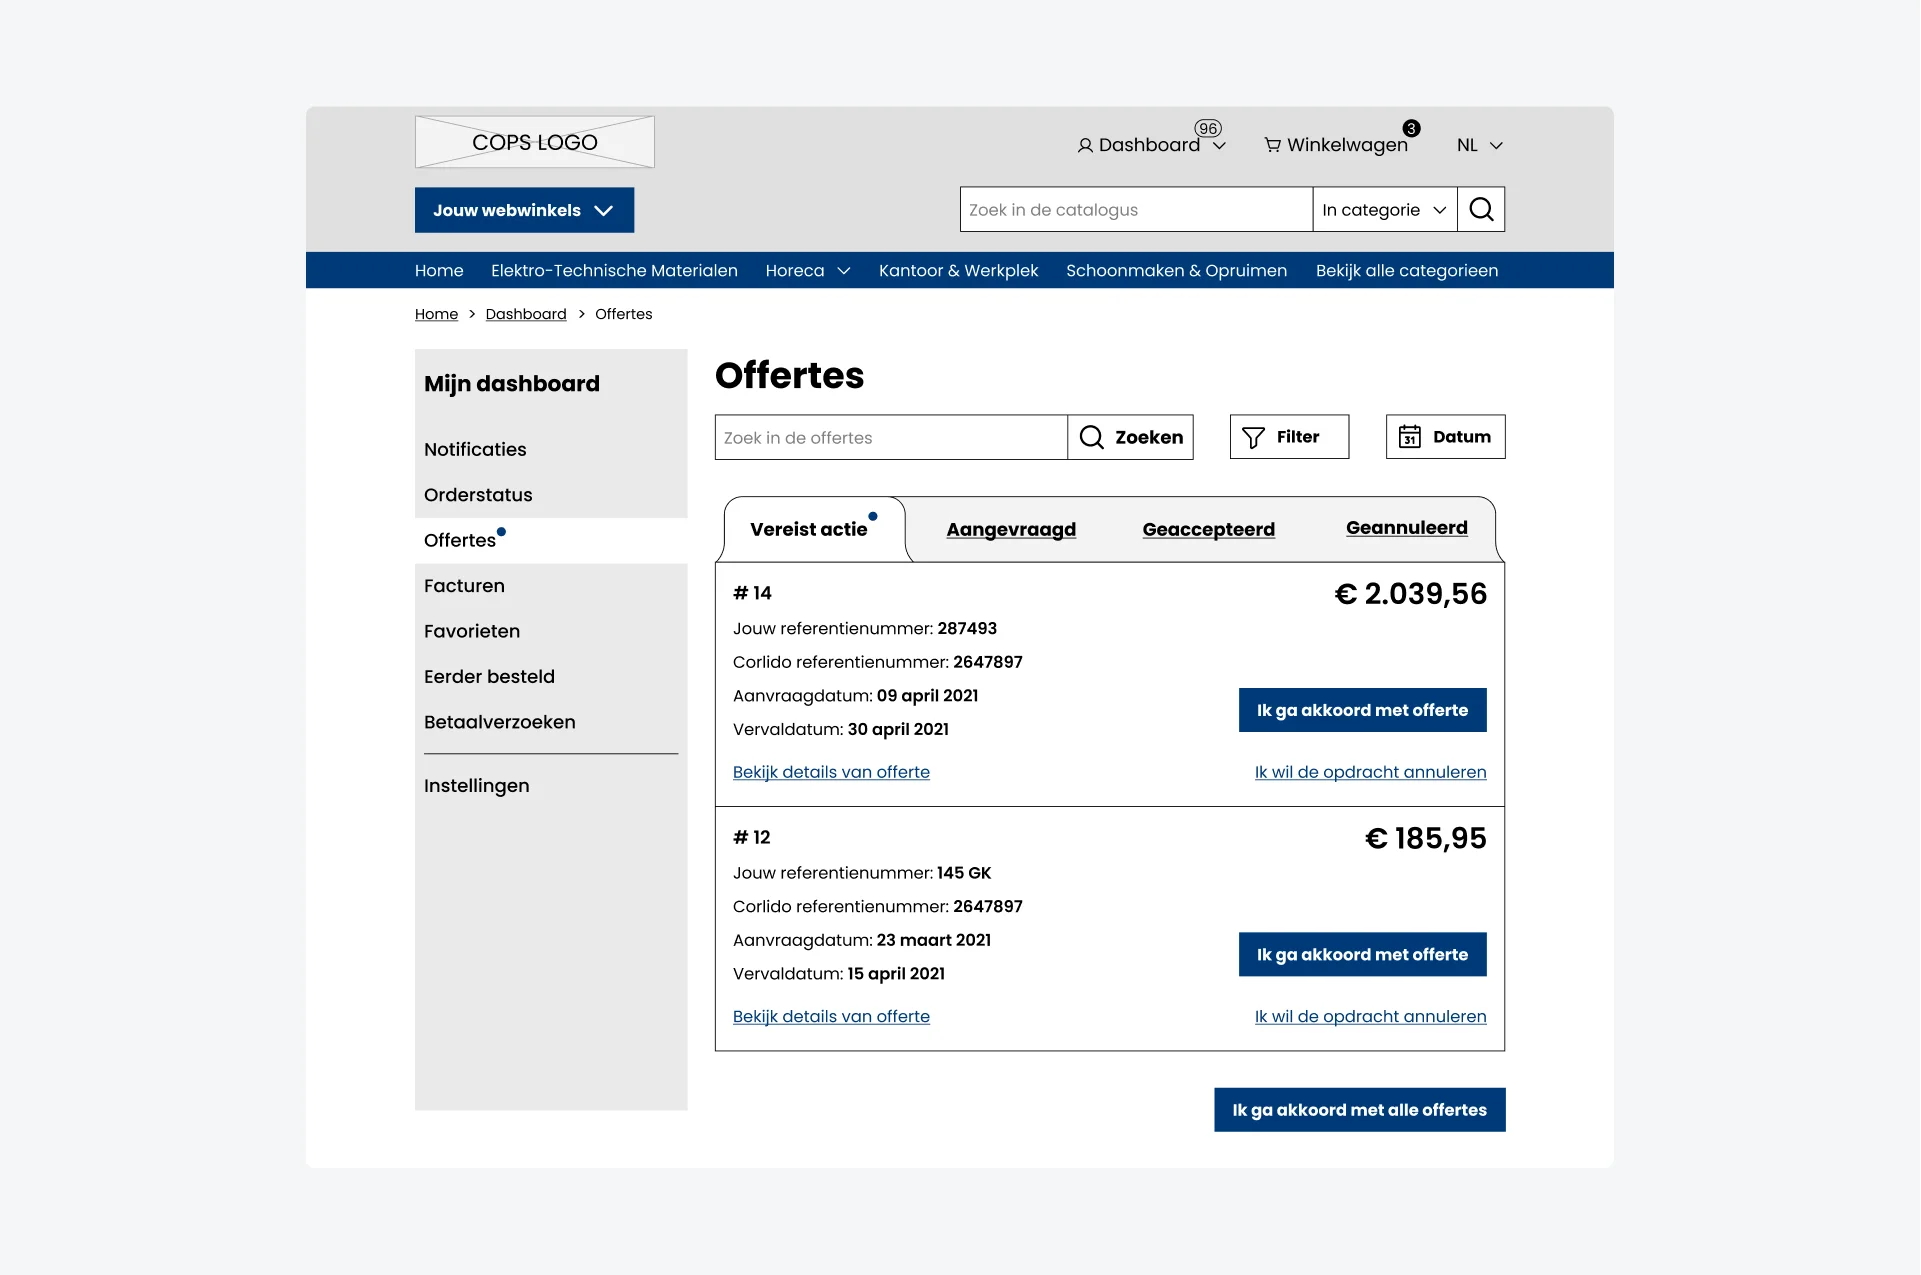This screenshot has height=1275, width=1921.
Task: Cancel the order for offerte #12
Action: tap(1370, 1017)
